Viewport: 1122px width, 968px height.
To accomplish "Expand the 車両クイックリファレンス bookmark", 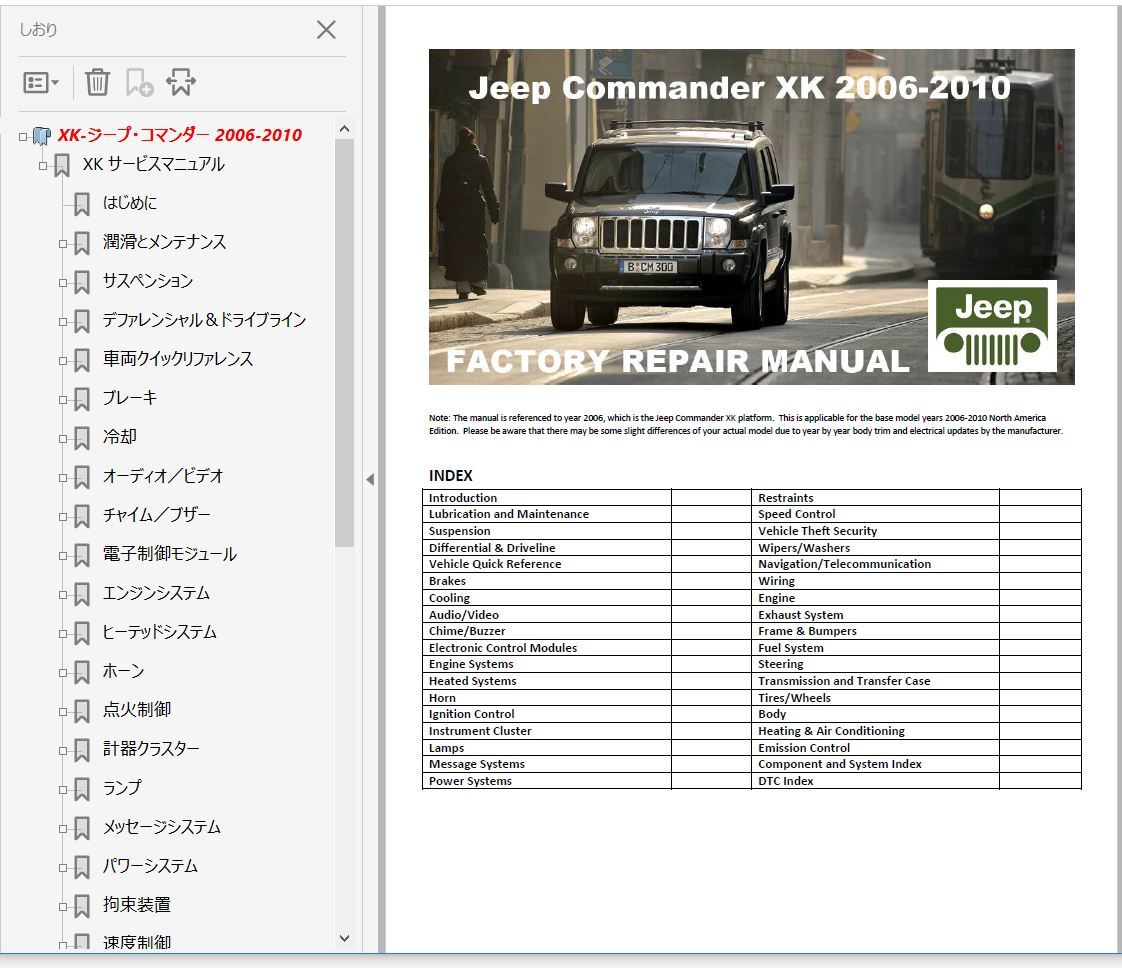I will [63, 361].
